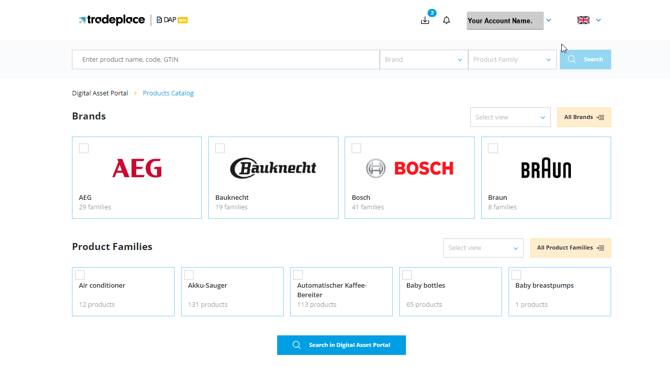The image size is (670, 367).
Task: Click the AEG brand logo
Action: [x=137, y=168]
